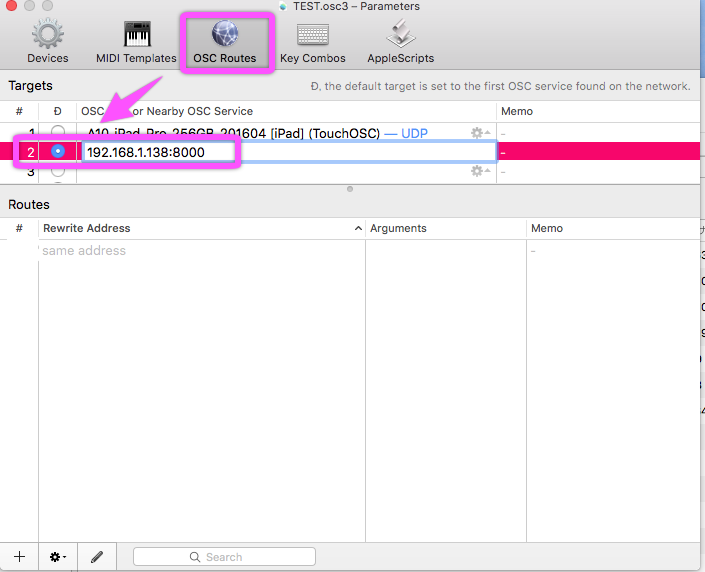Select default target radio for row 1
Image resolution: width=705 pixels, height=572 pixels.
pyautogui.click(x=59, y=132)
